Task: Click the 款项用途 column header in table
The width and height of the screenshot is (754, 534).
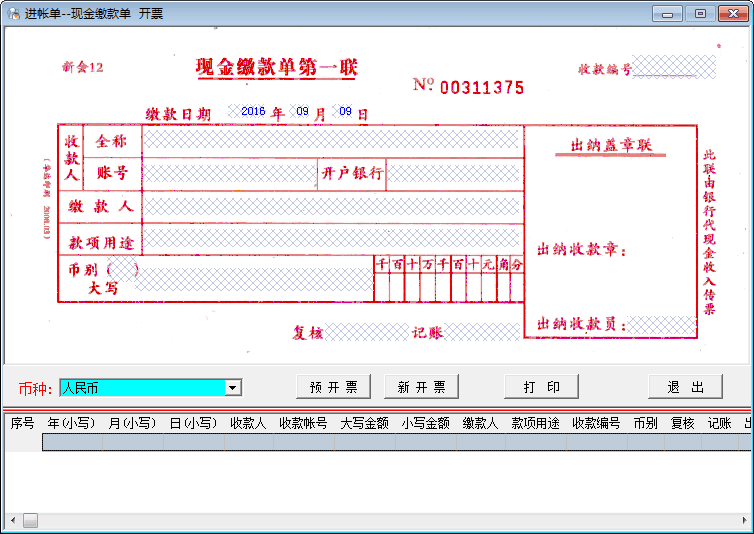Action: pyautogui.click(x=536, y=423)
